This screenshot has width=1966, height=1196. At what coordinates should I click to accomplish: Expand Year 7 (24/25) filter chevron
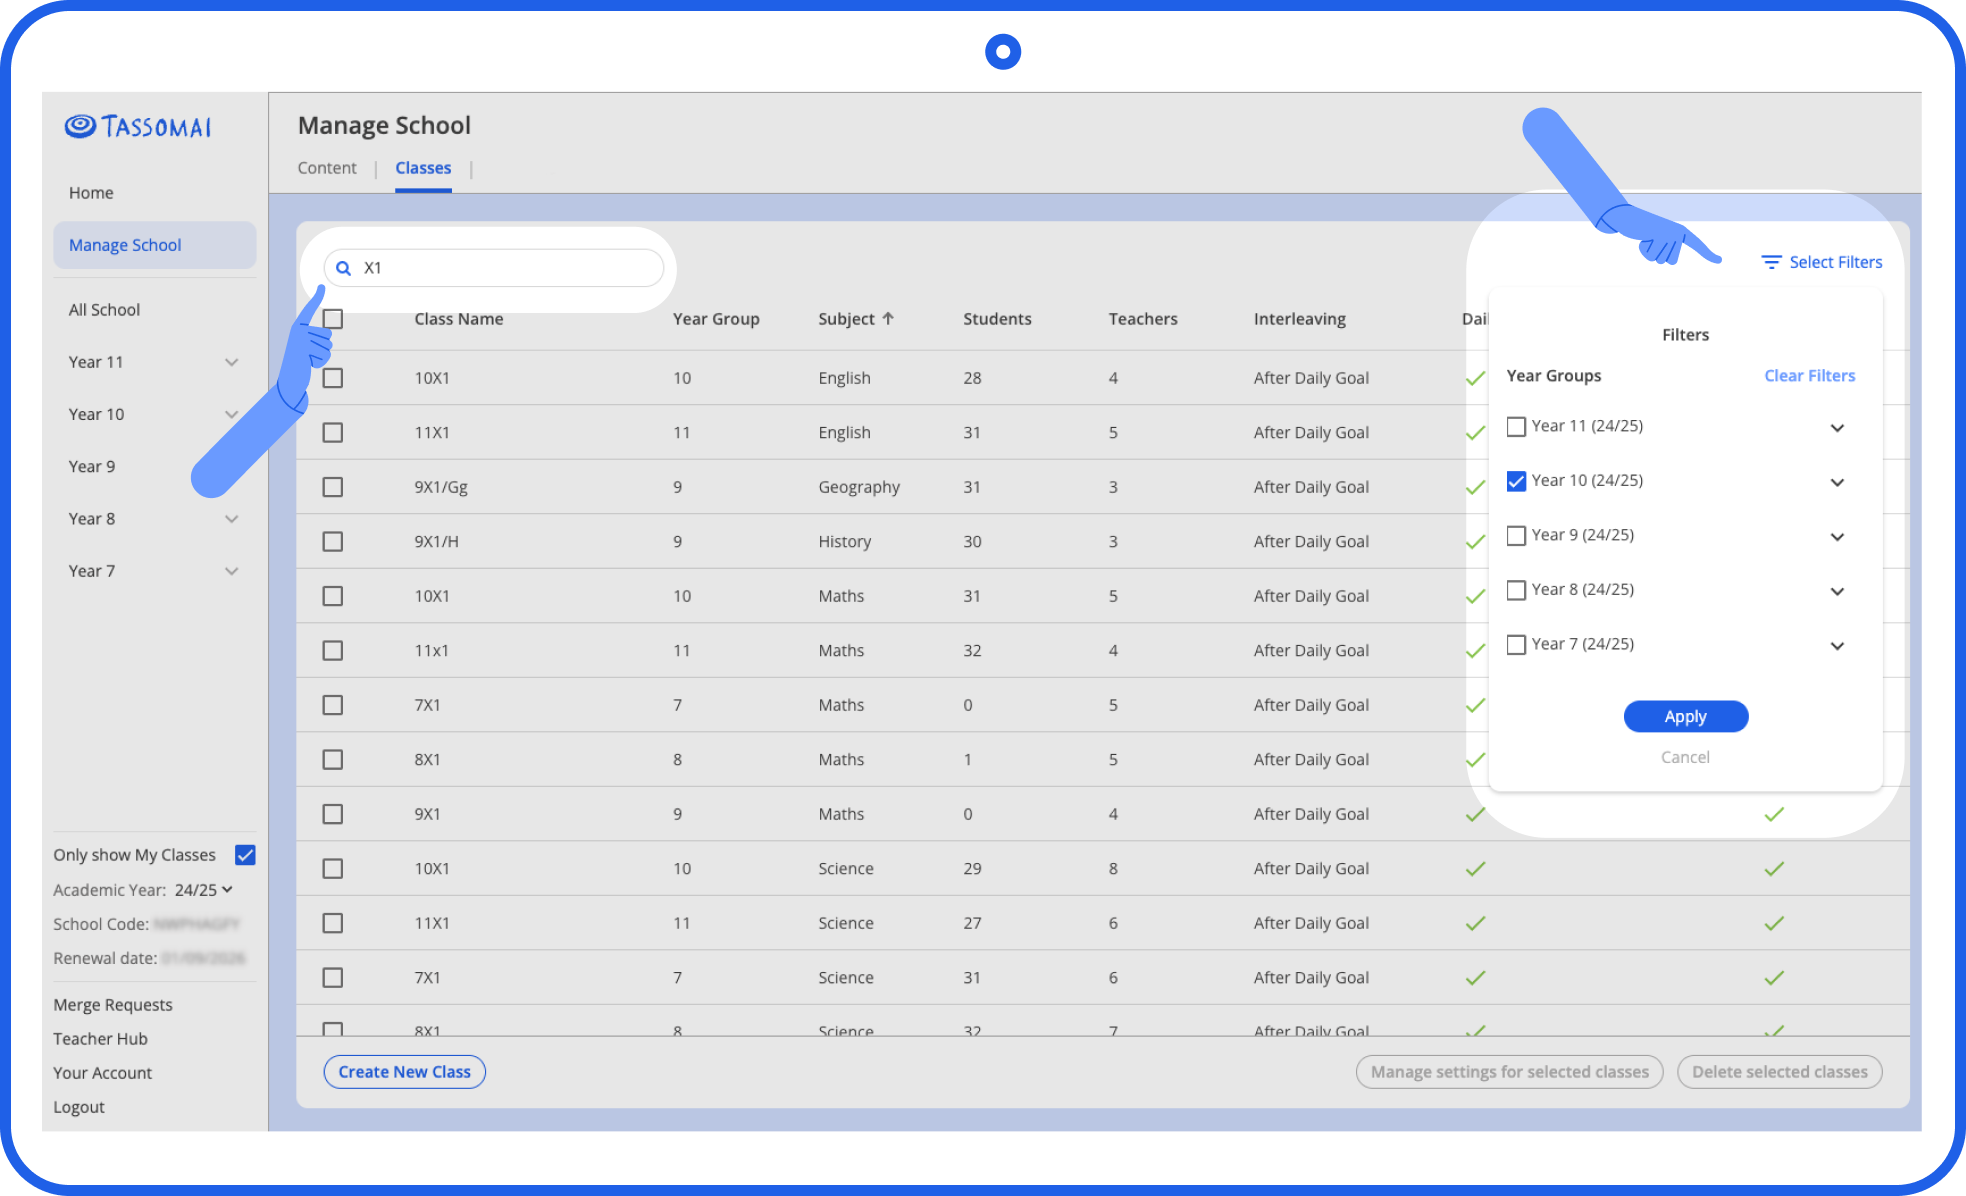[x=1837, y=646]
